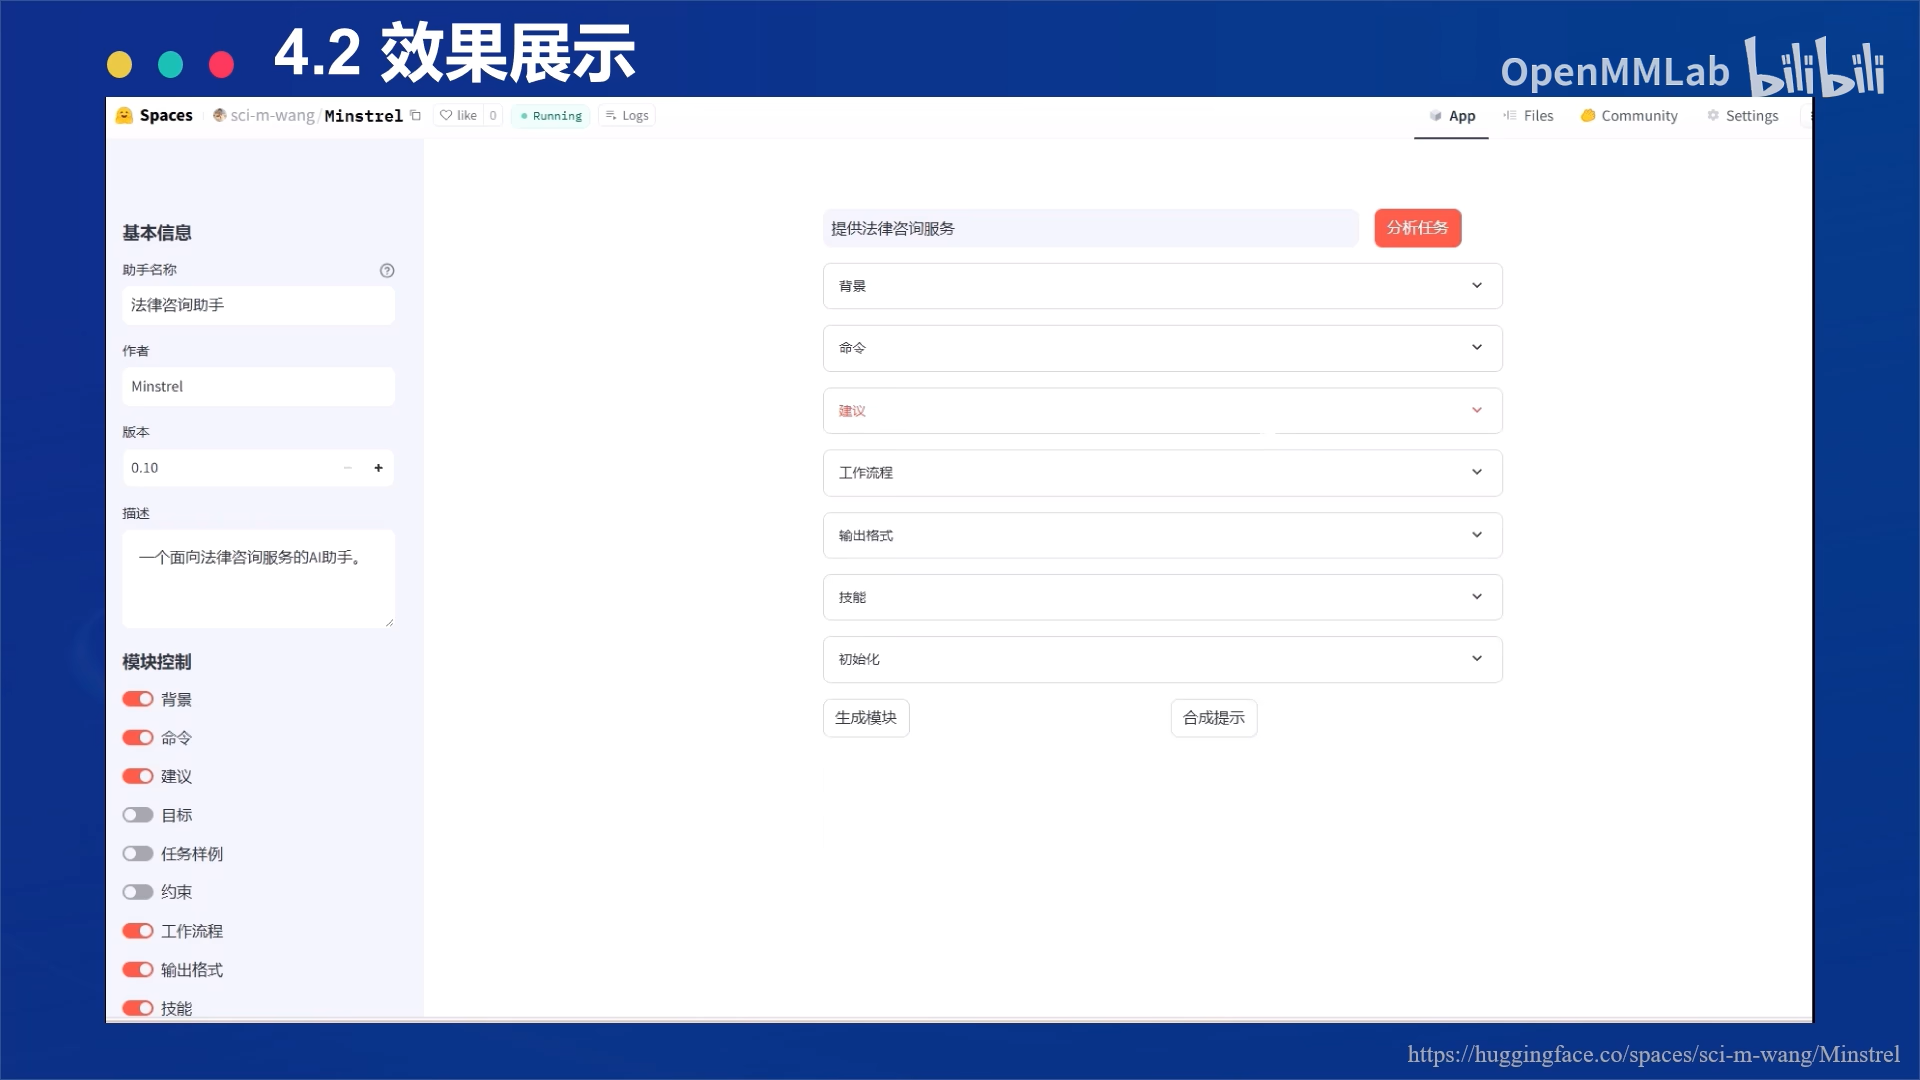The height and width of the screenshot is (1080, 1920).
Task: Toggle off the 输出格式 module switch
Action: point(138,970)
